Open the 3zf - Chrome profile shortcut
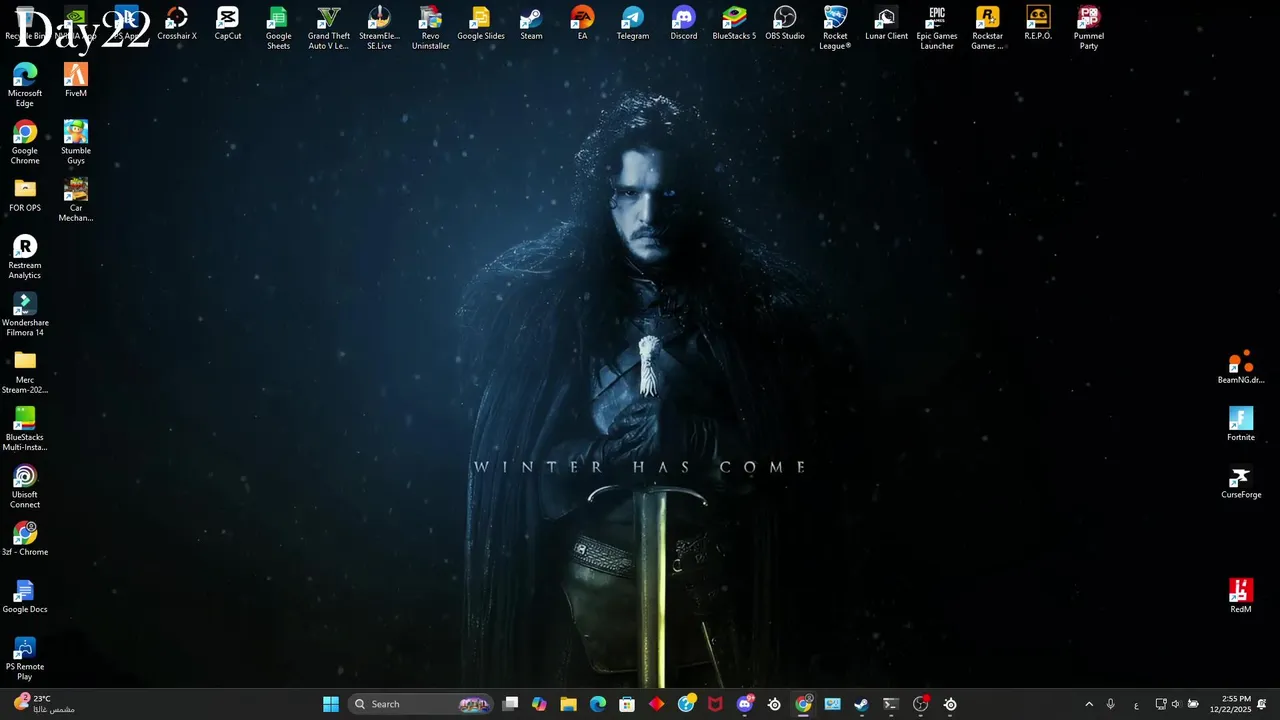Image resolution: width=1280 pixels, height=720 pixels. [x=25, y=540]
